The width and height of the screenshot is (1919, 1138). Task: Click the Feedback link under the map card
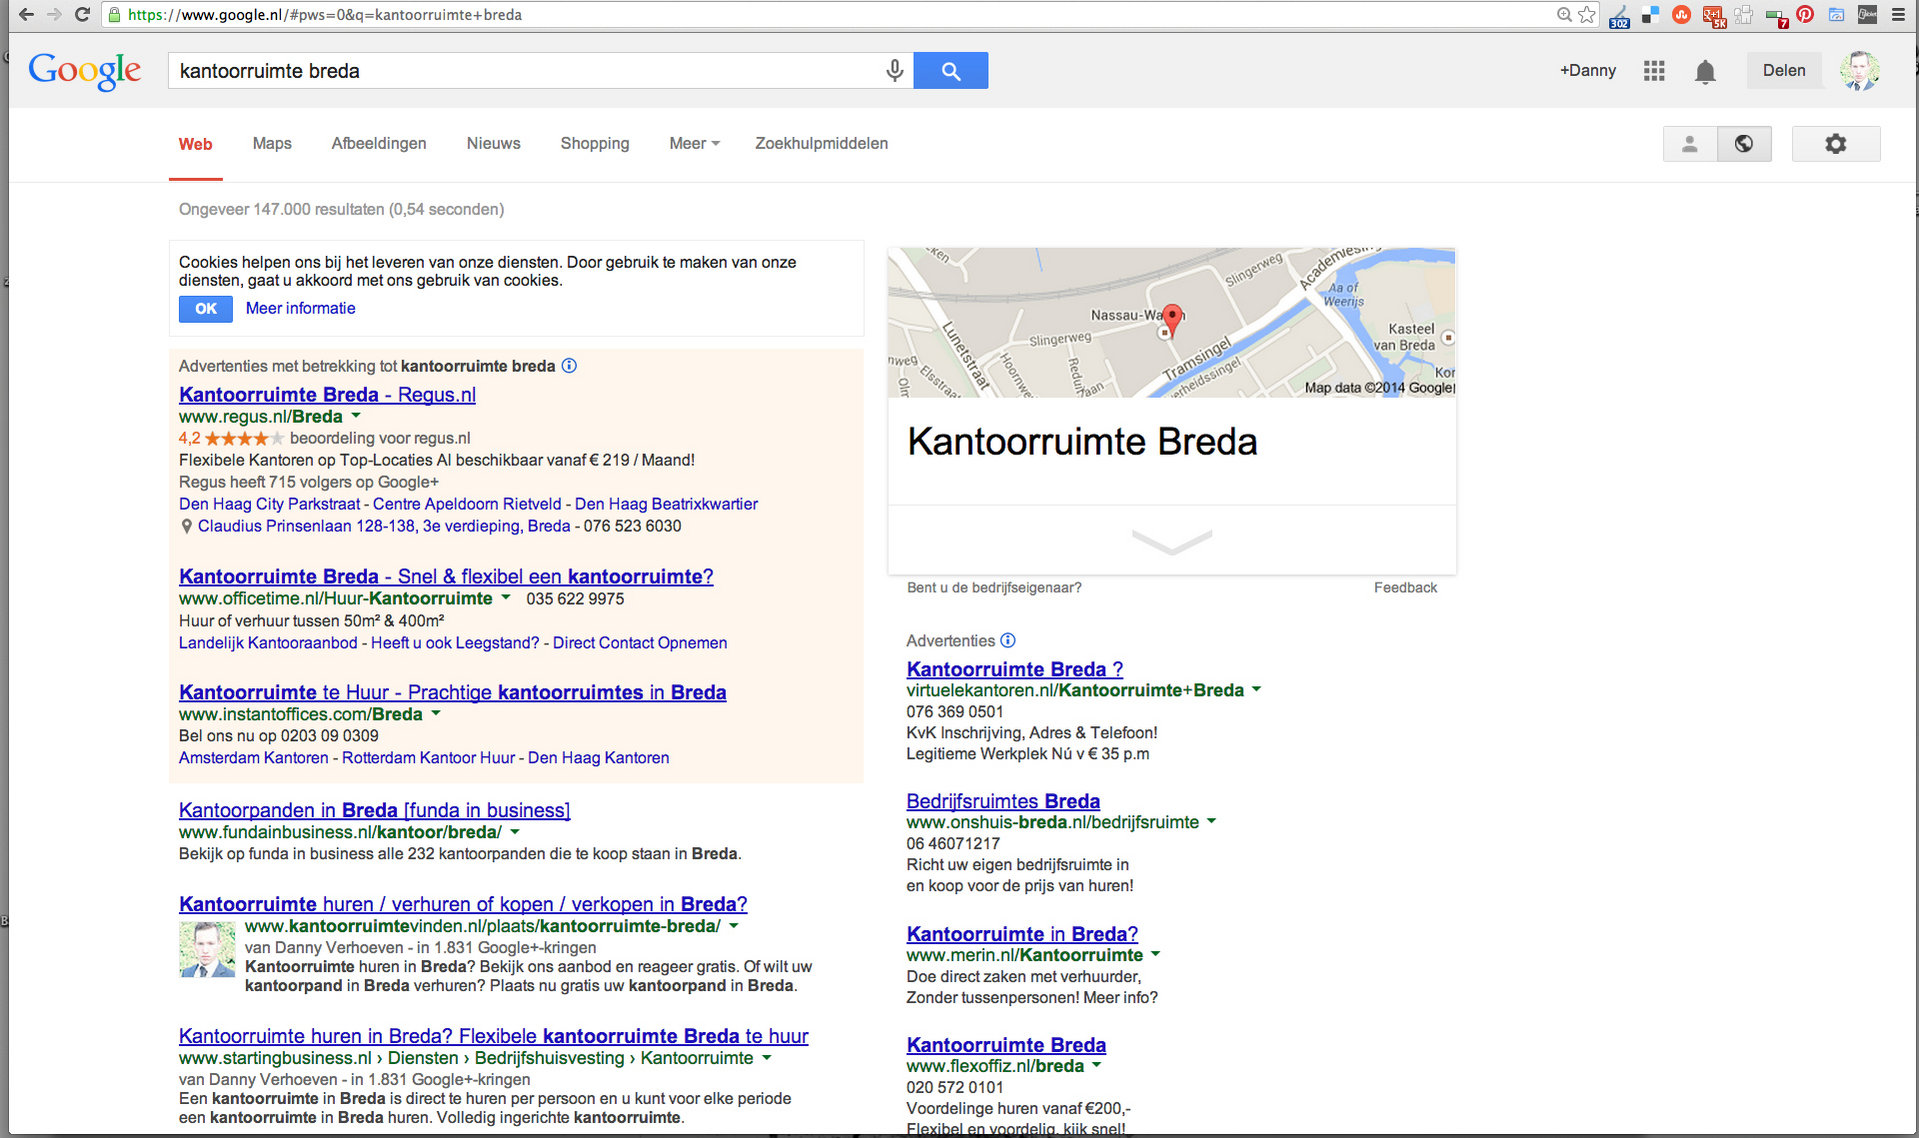coord(1405,587)
